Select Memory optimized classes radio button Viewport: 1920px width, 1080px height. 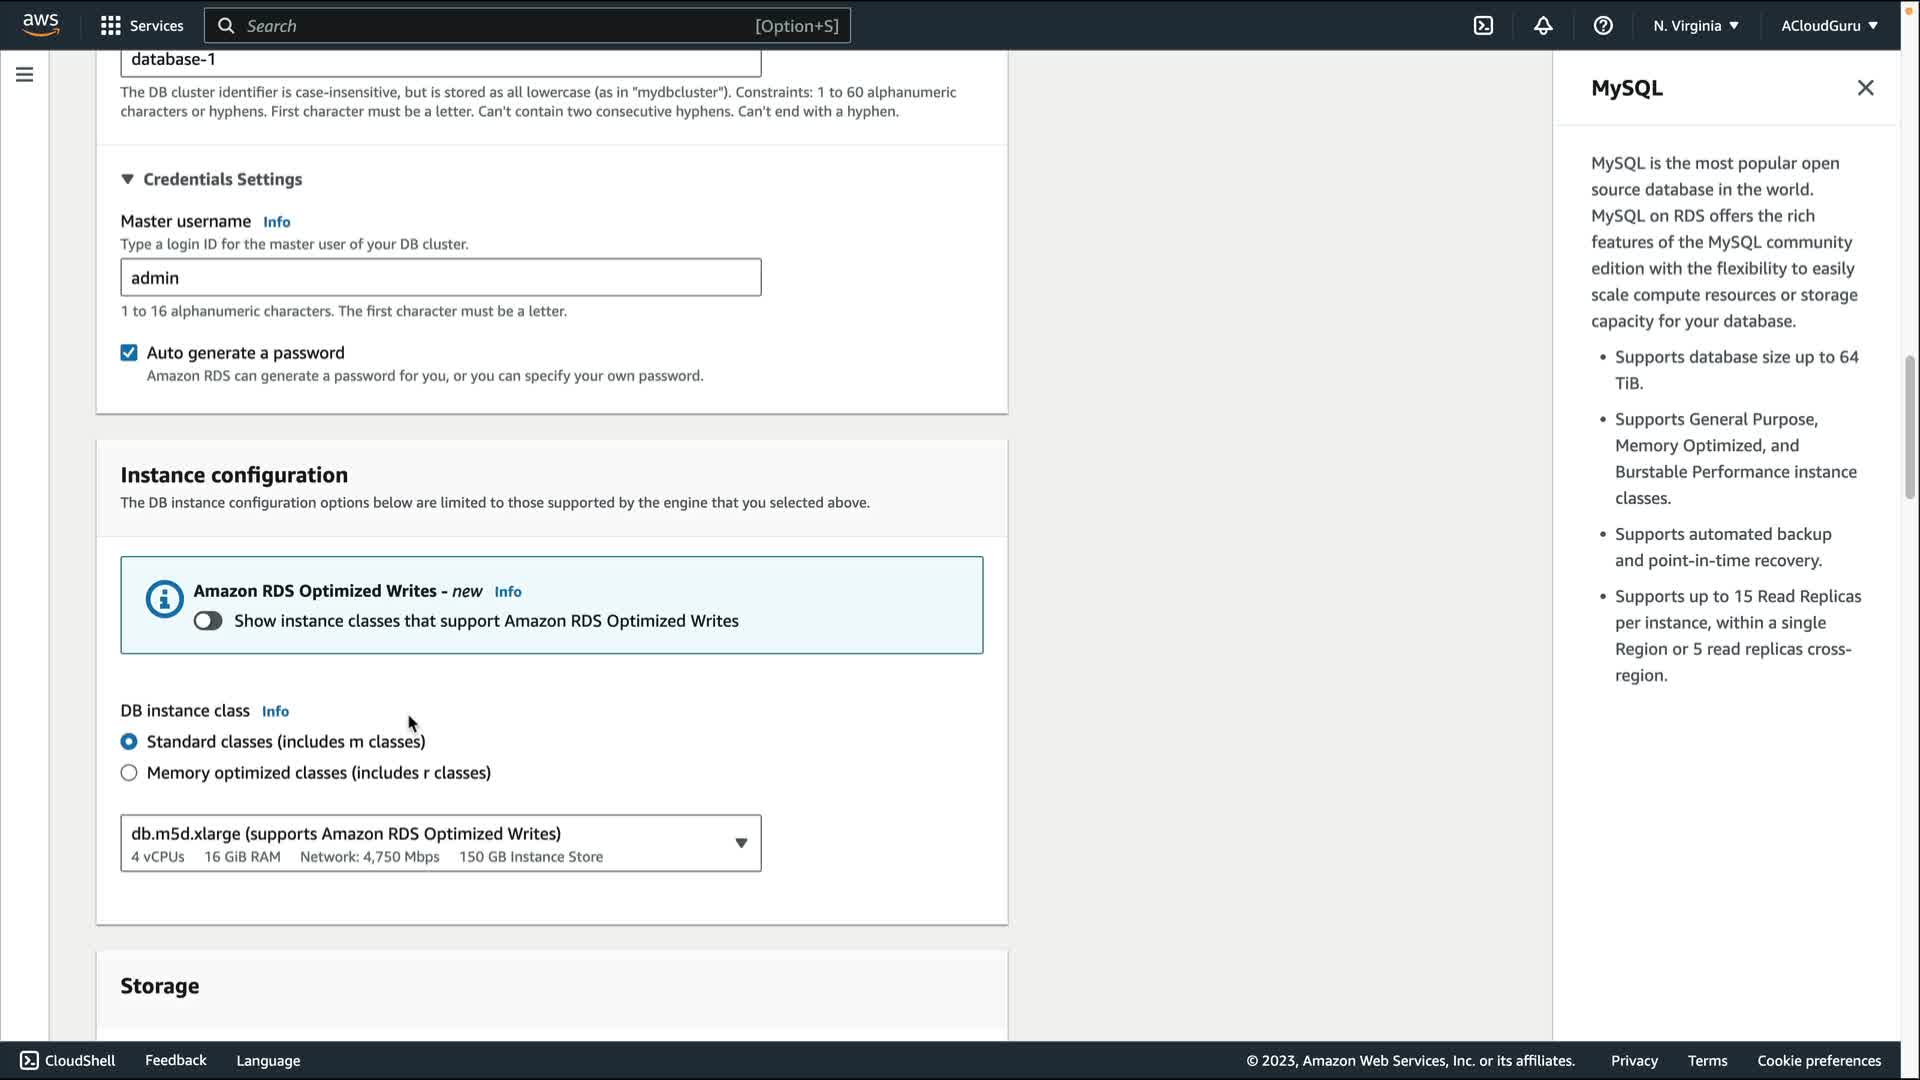click(x=129, y=773)
